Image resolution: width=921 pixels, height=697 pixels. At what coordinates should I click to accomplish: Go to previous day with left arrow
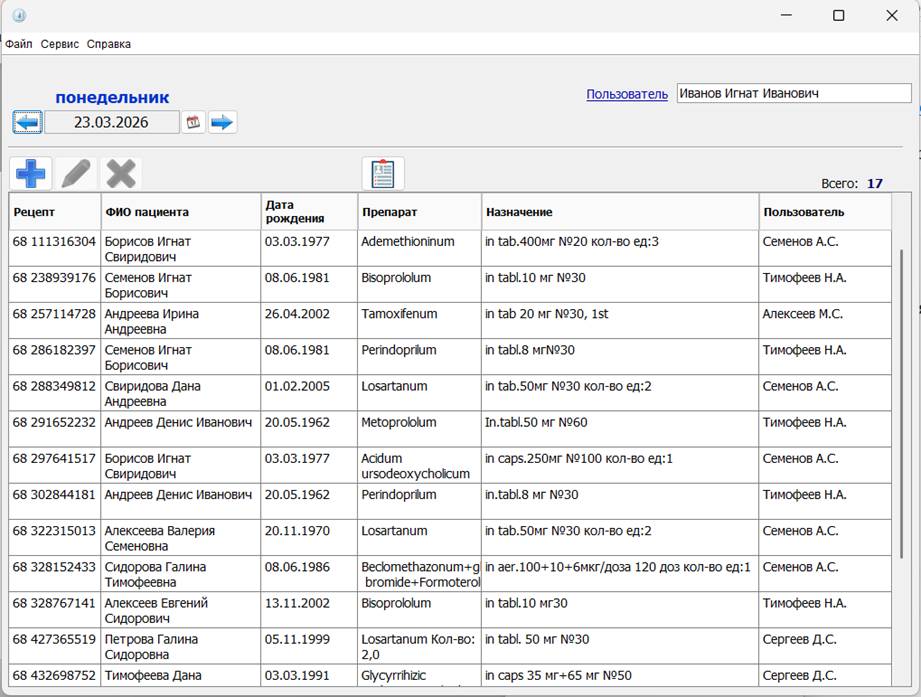pyautogui.click(x=27, y=122)
